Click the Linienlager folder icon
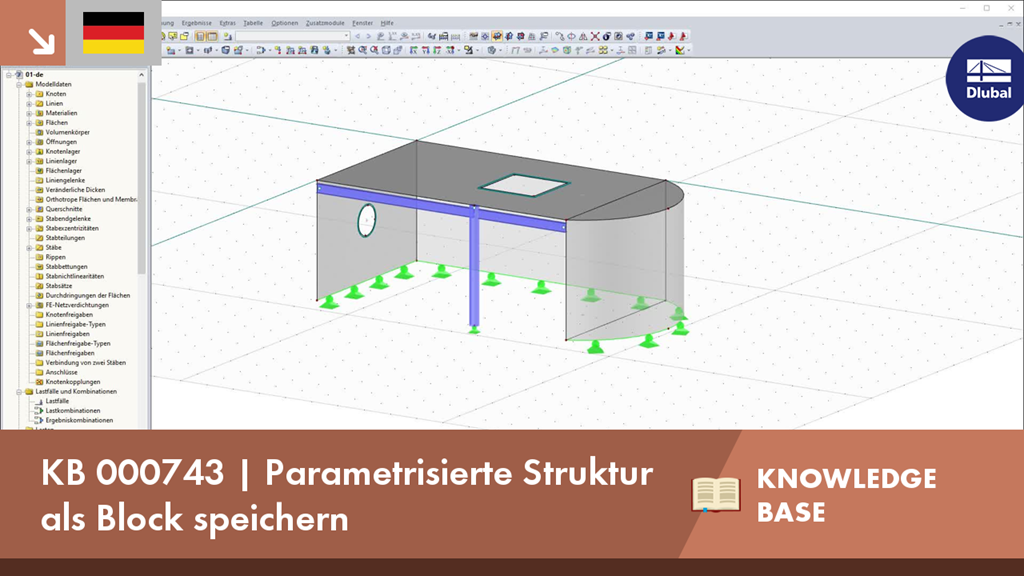The width and height of the screenshot is (1024, 576). point(39,161)
